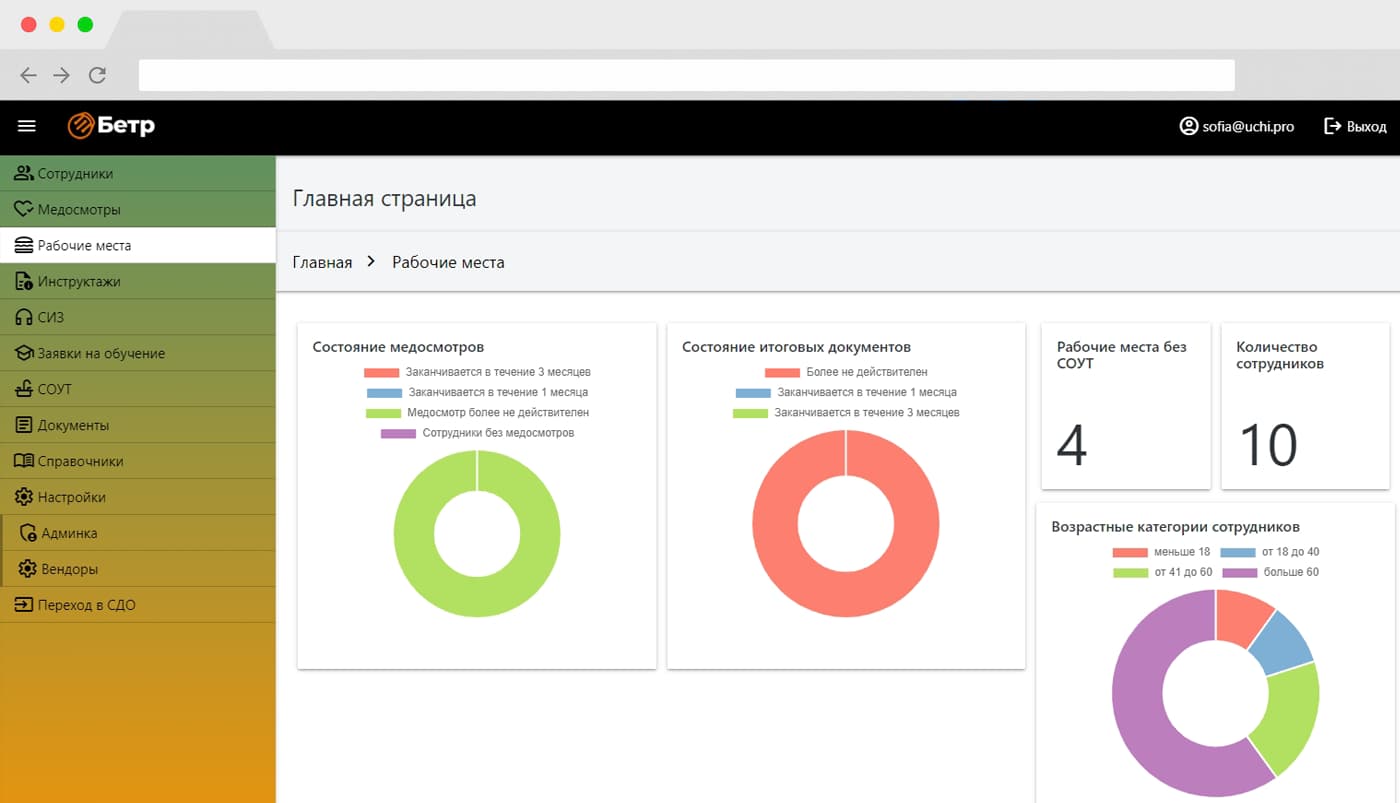Click the Инструктажи document icon
This screenshot has width=1400, height=803.
(24, 281)
